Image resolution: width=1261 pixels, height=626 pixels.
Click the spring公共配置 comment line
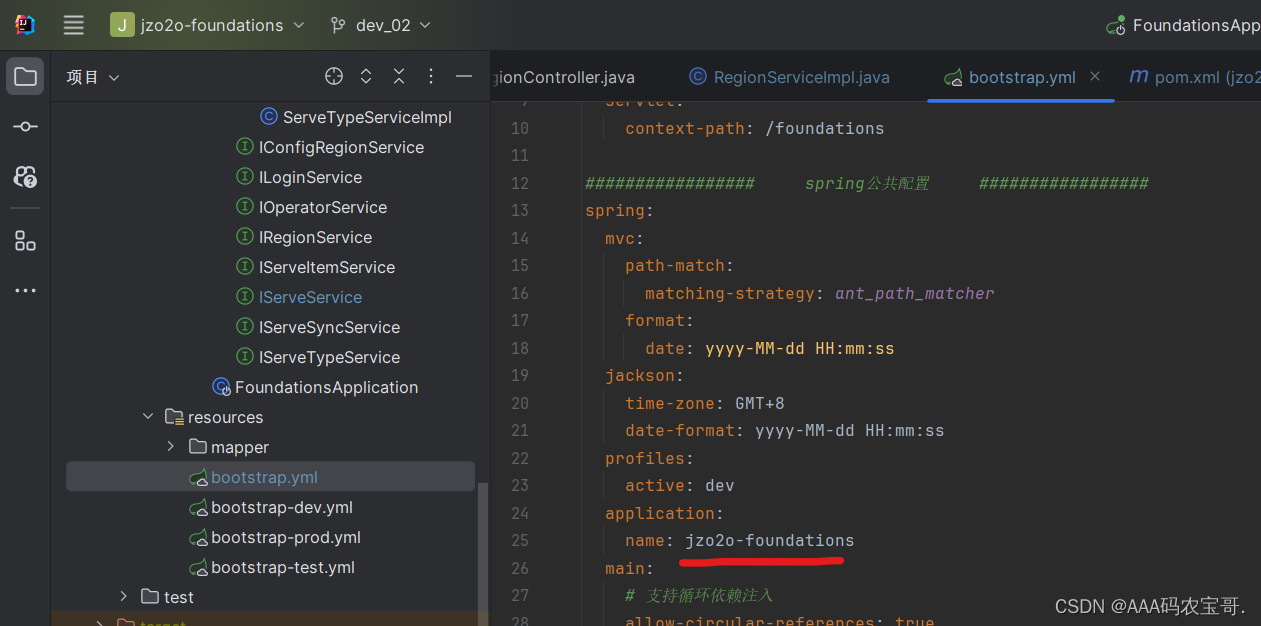[x=867, y=183]
